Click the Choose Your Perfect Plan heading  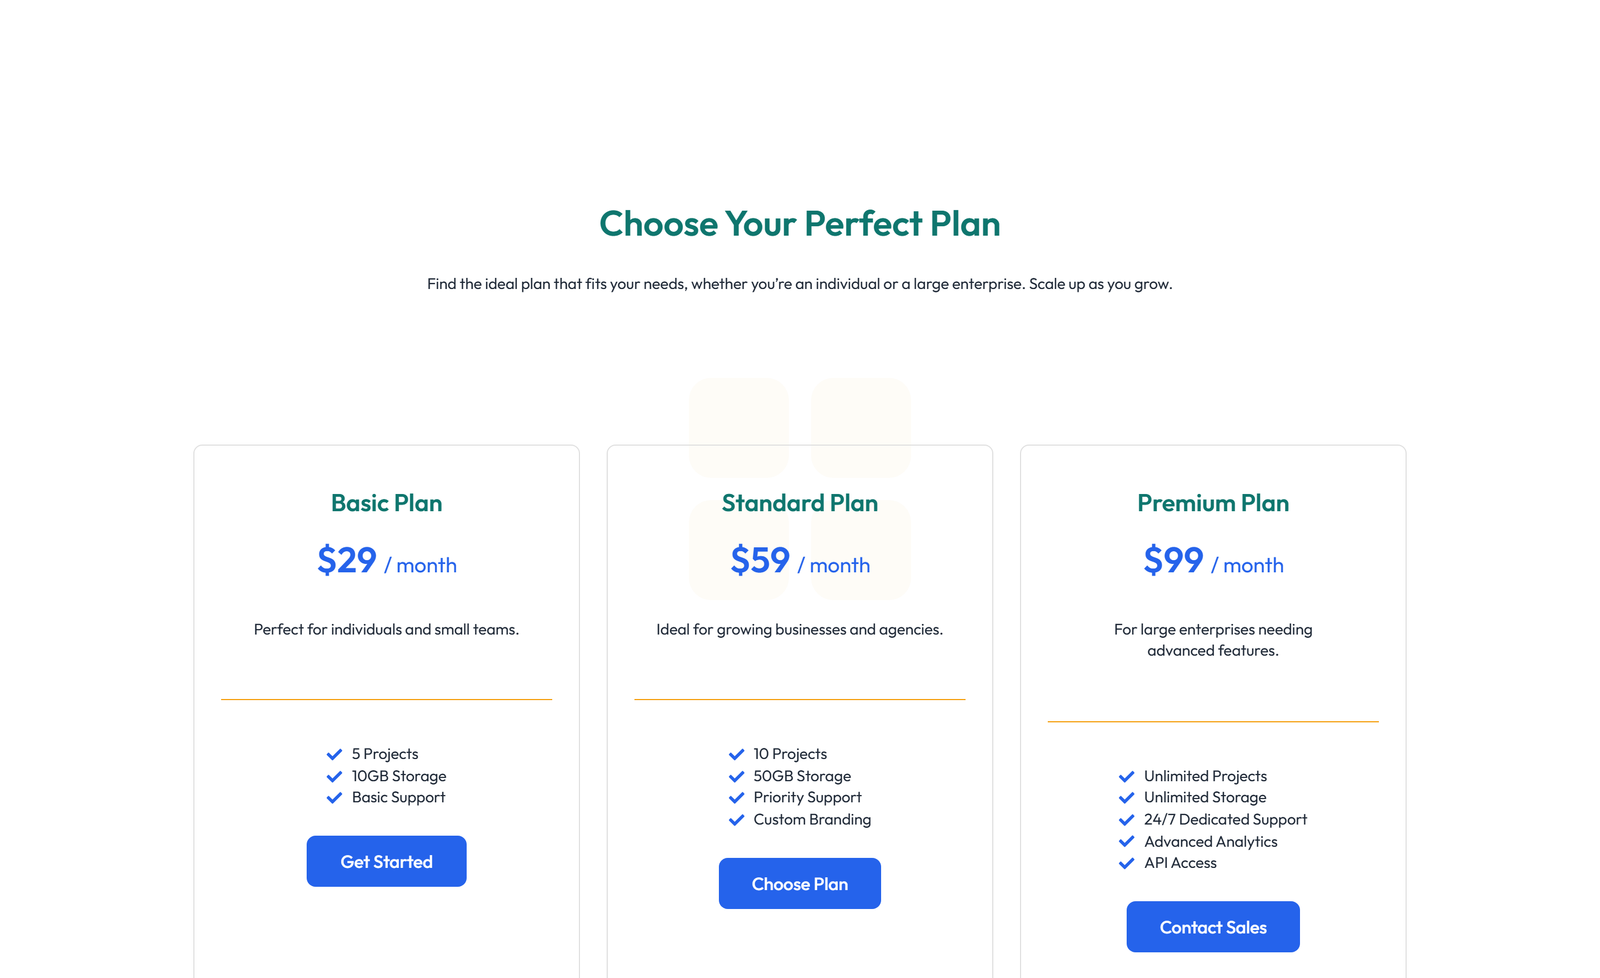tap(799, 224)
